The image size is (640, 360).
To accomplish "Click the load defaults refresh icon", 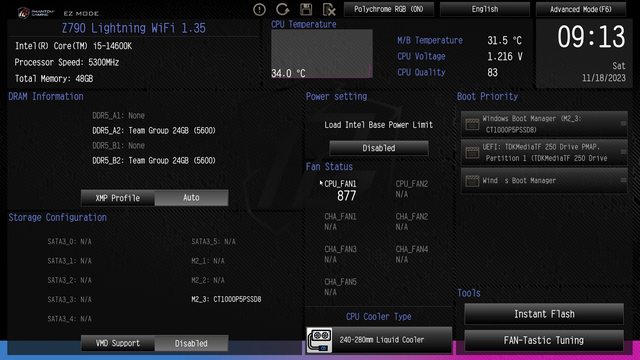I will [282, 9].
